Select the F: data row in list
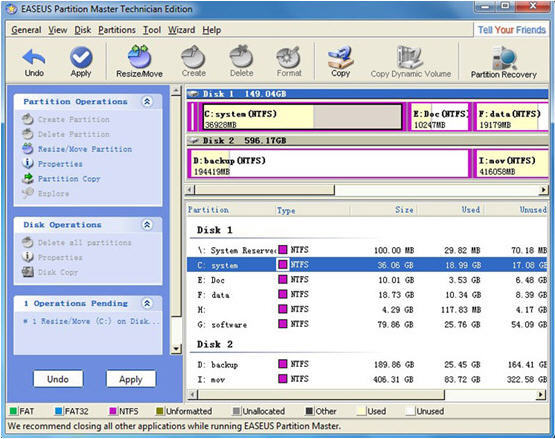Viewport: 555px width, 439px height. [367, 295]
